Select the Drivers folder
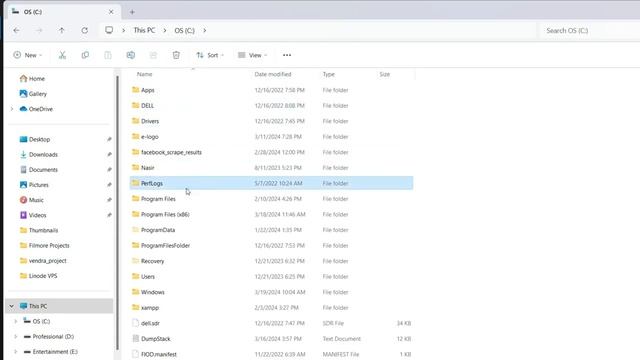640x360 pixels. (271, 121)
